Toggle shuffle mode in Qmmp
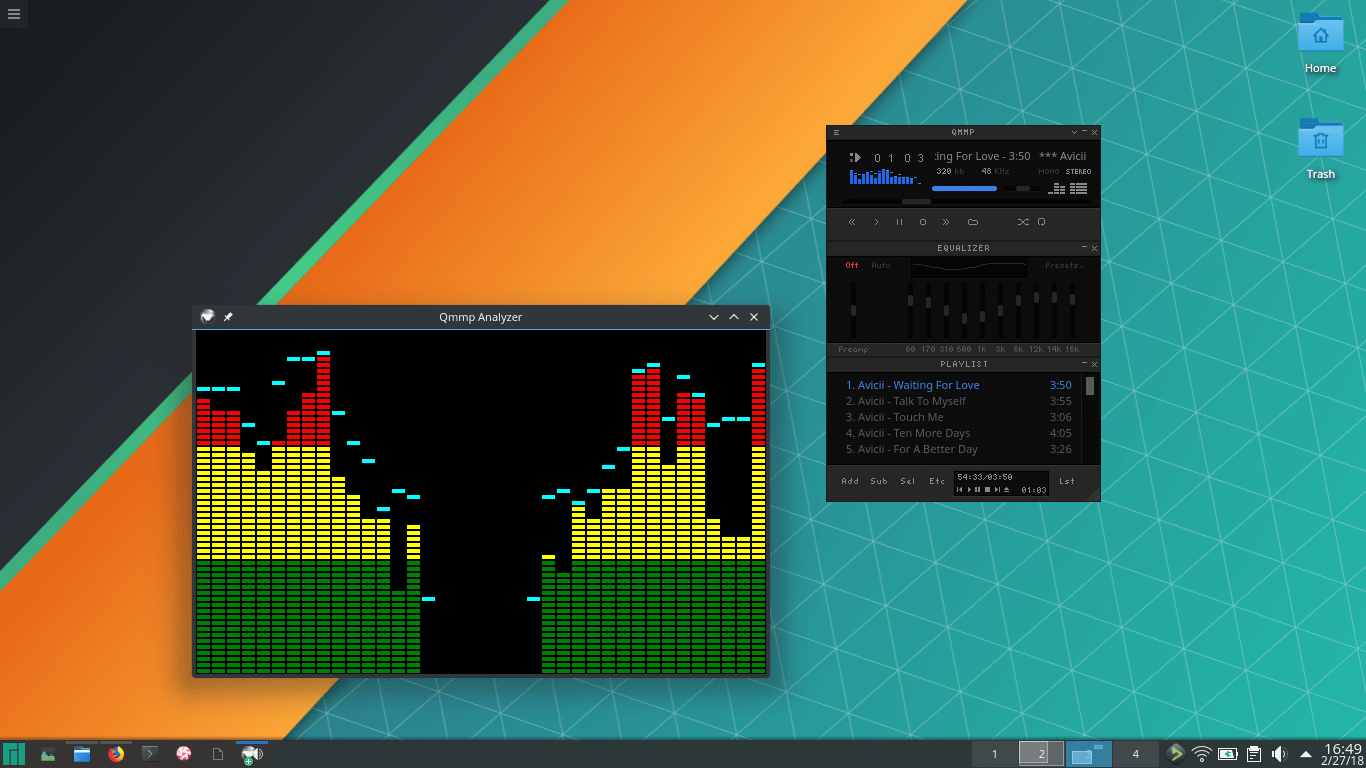Viewport: 1366px width, 768px height. pos(1023,222)
